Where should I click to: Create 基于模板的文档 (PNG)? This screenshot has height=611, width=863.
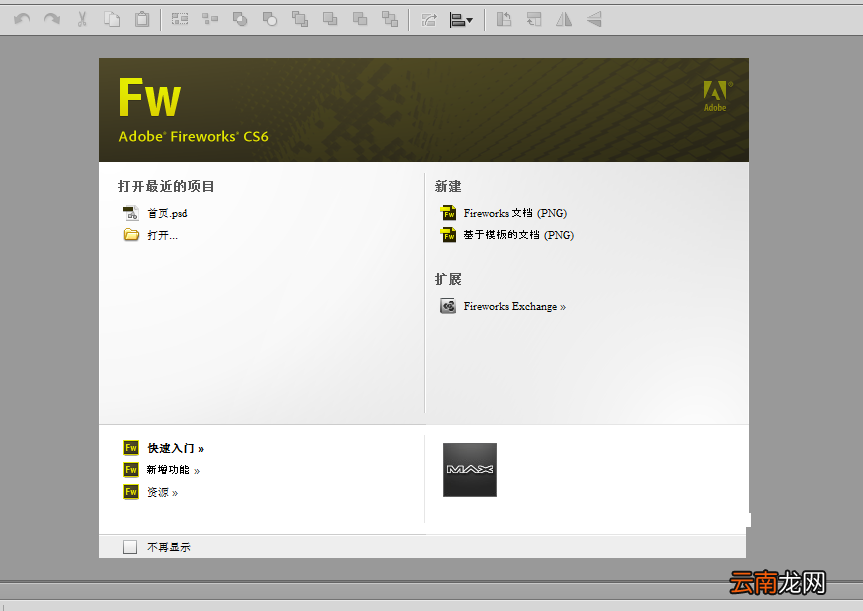point(518,235)
